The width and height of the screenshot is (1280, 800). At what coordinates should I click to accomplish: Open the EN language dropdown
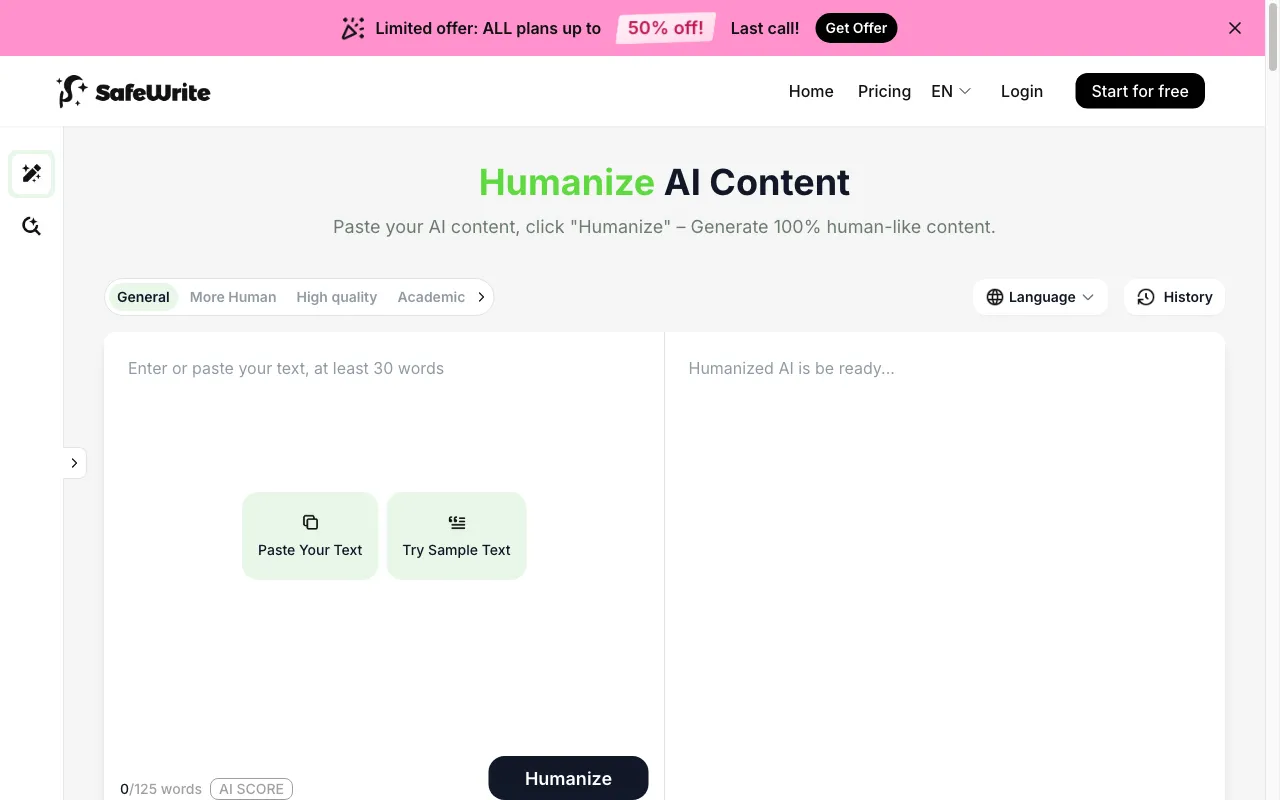[951, 91]
